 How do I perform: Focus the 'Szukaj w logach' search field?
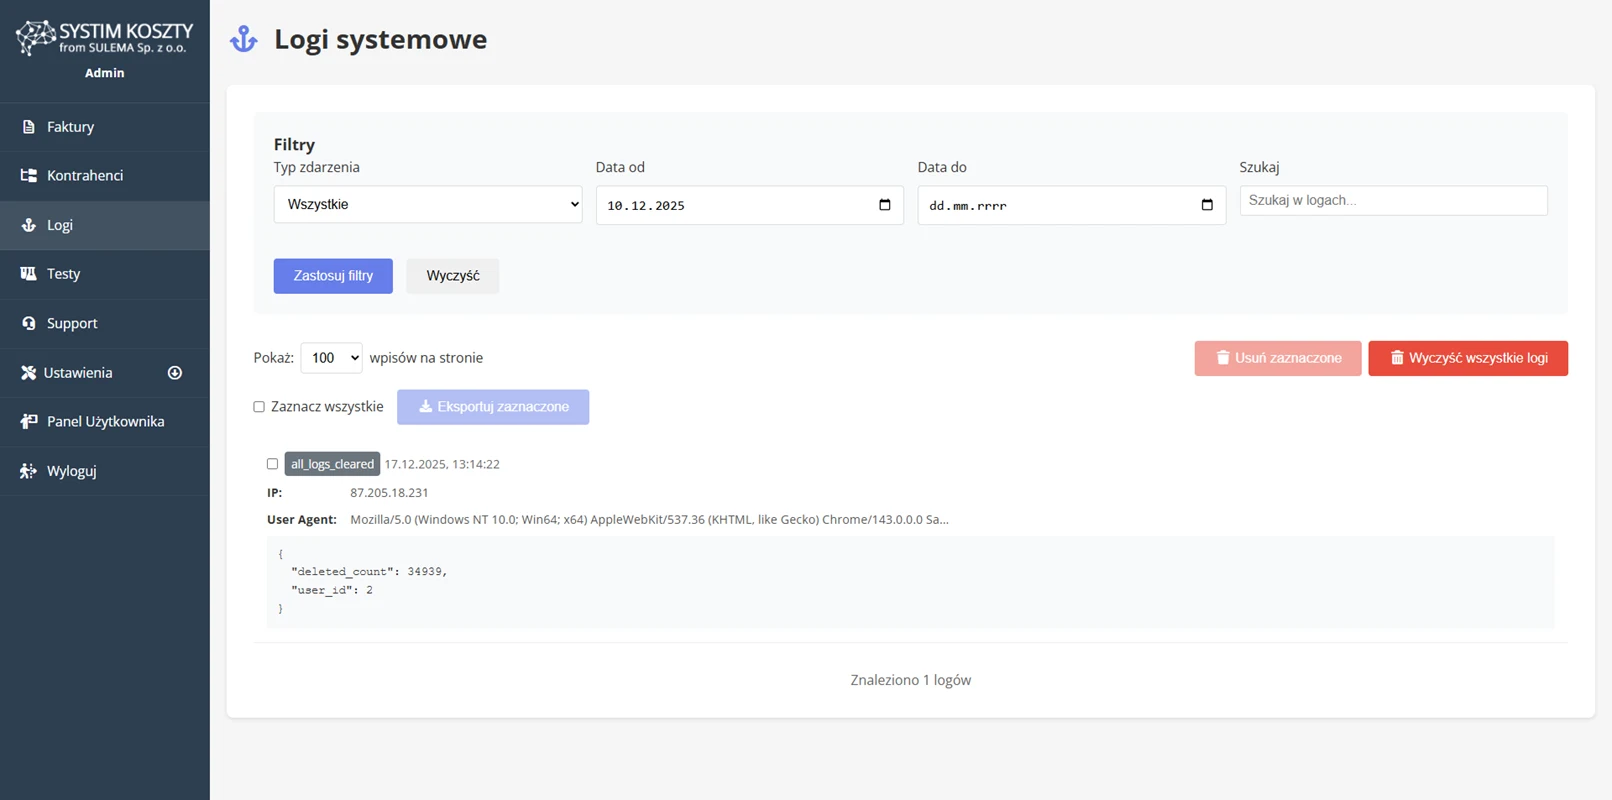[1392, 200]
